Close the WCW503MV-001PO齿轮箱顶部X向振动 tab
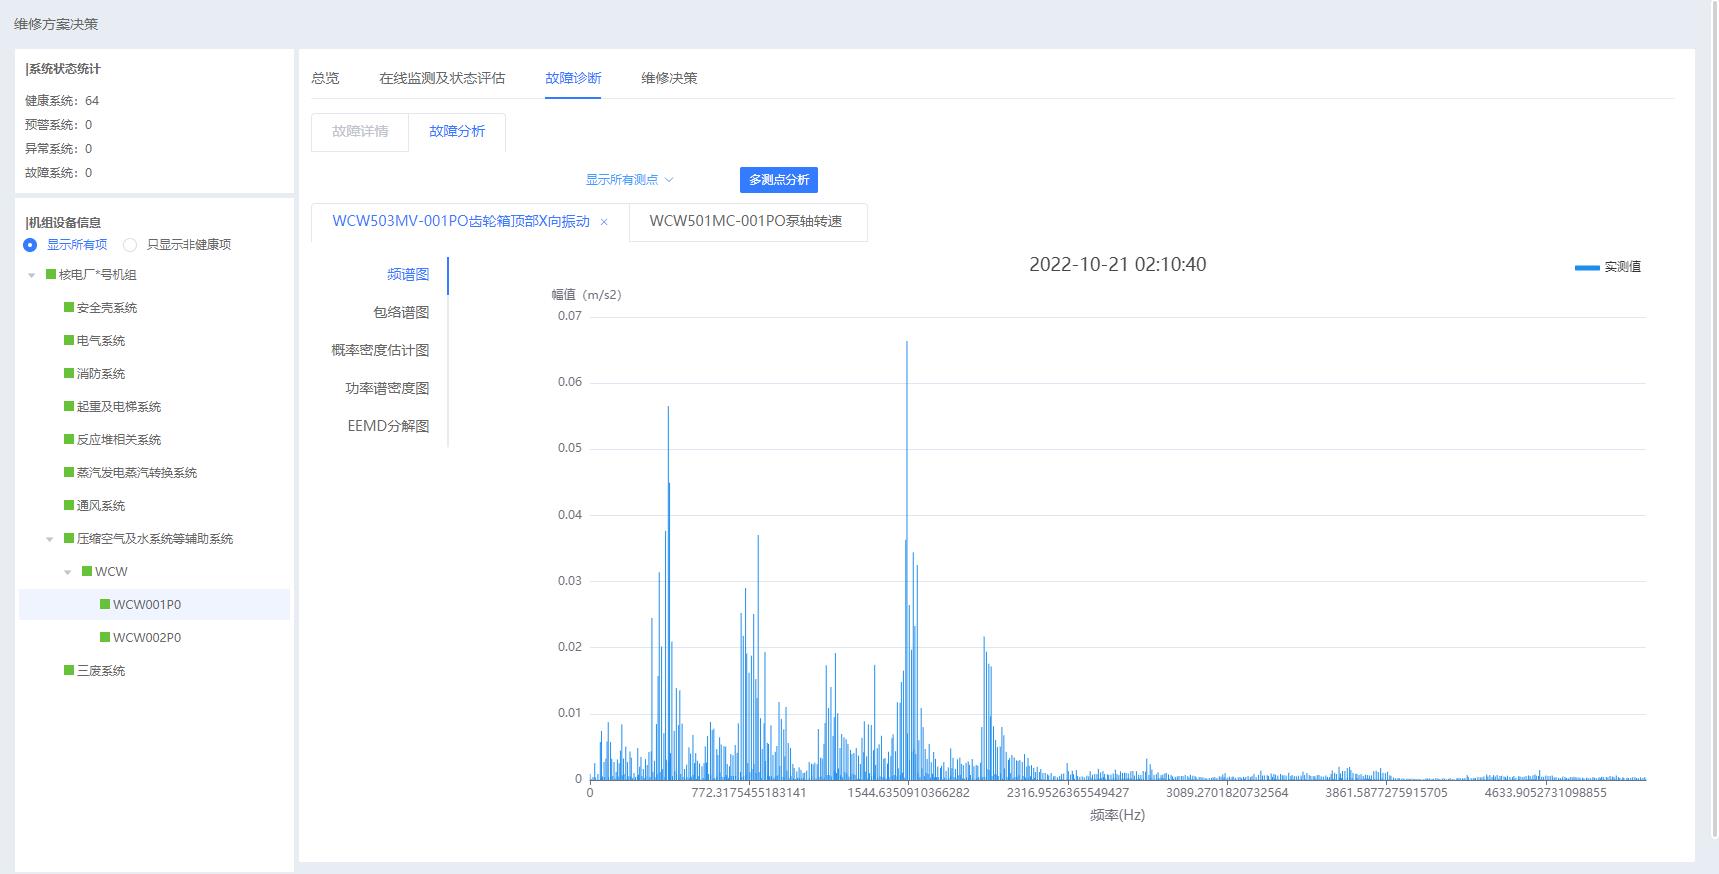This screenshot has height=874, width=1719. click(604, 223)
